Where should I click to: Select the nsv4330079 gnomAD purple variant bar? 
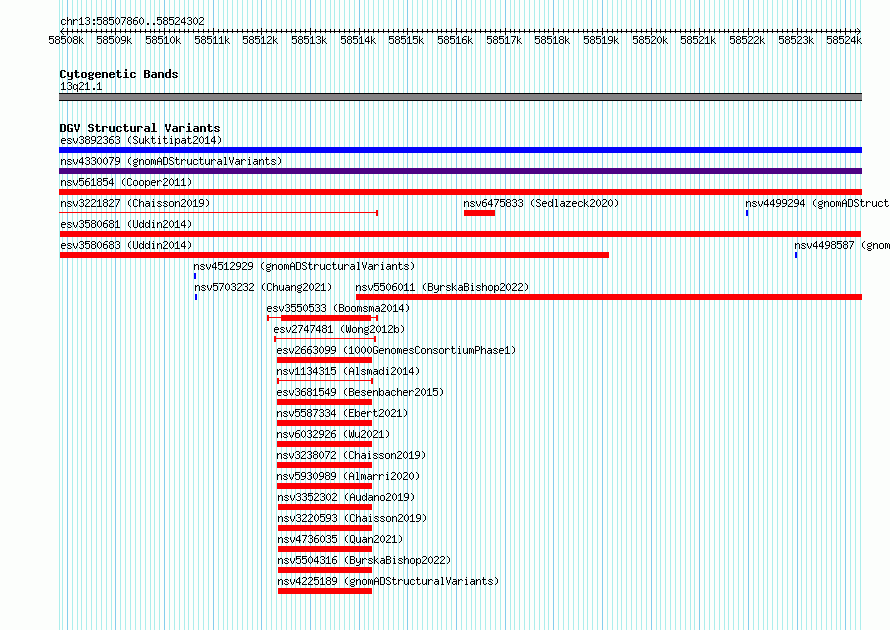460,171
